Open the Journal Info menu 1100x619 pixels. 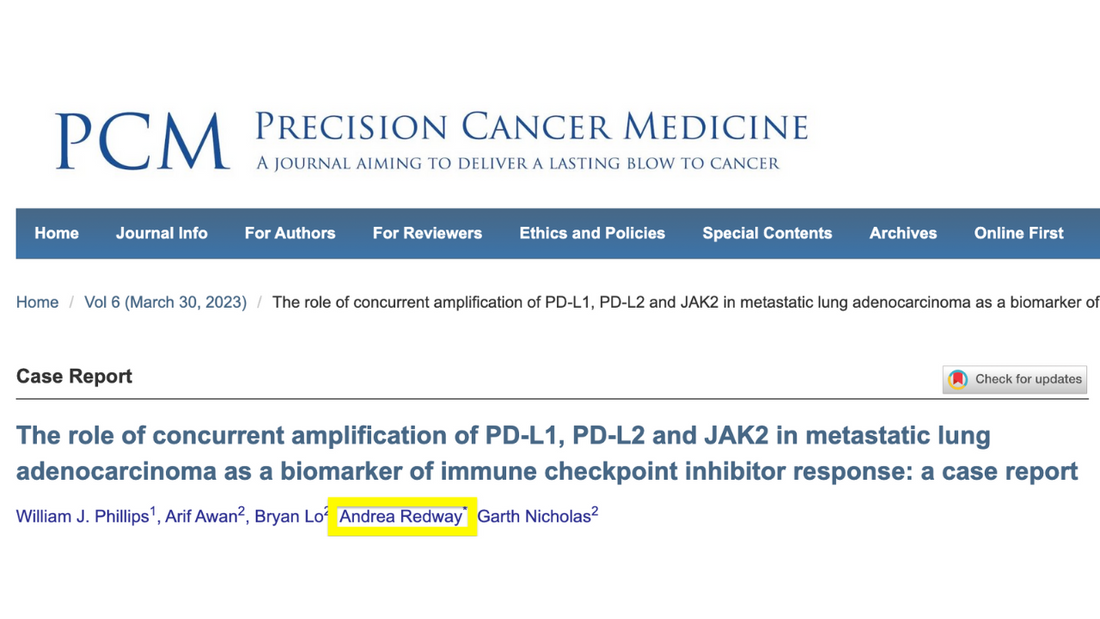click(161, 233)
